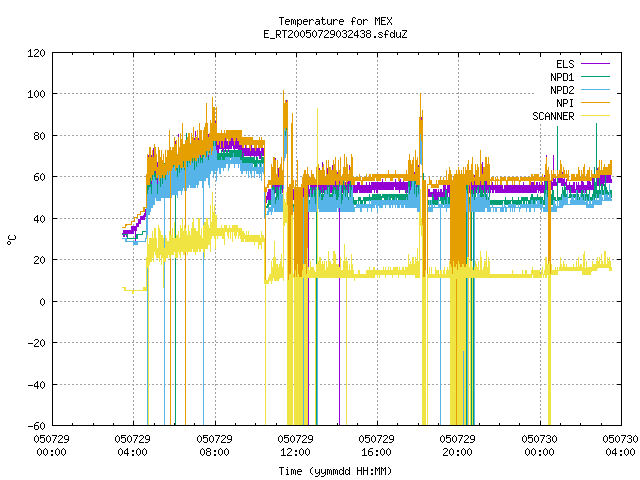Click the x-axis label 050729 20:00
This screenshot has width=640, height=480.
[458, 446]
